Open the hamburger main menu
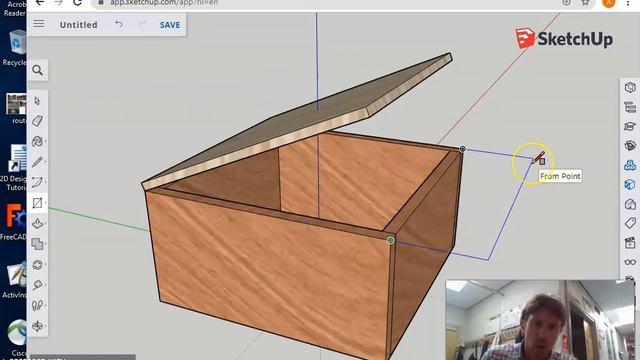 click(x=39, y=24)
